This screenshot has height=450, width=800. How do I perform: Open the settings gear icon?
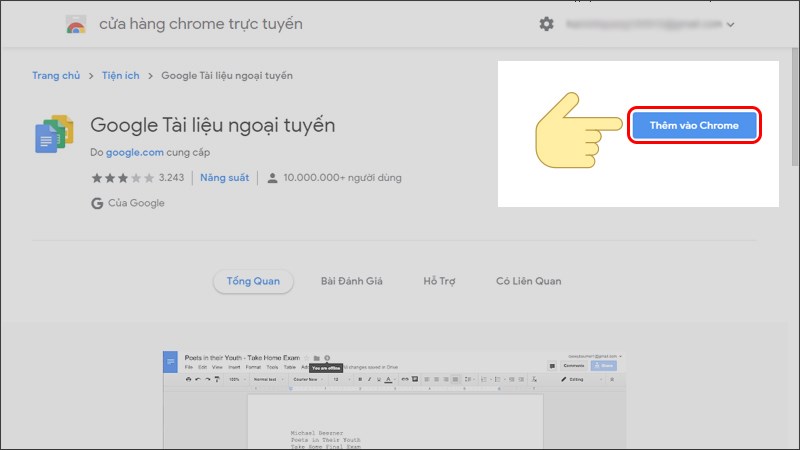(546, 24)
